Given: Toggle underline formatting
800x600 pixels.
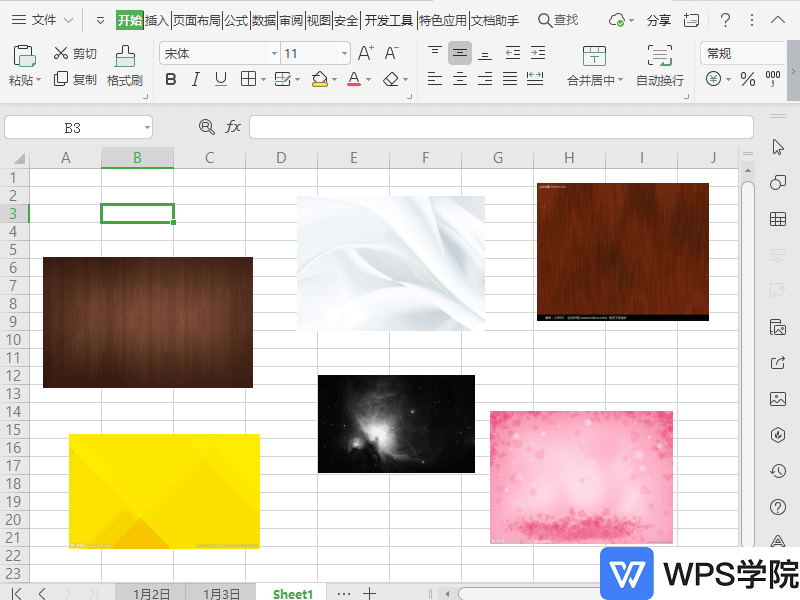Looking at the screenshot, I should [x=220, y=80].
